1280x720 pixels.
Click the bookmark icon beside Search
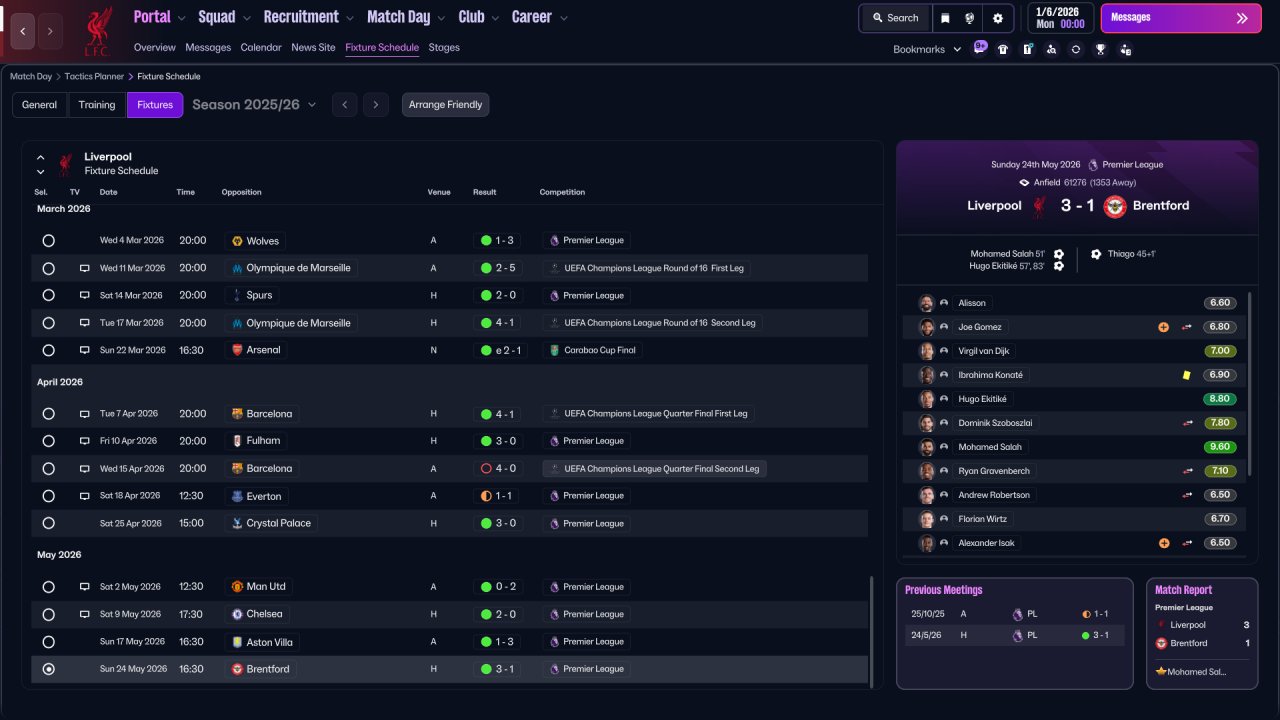pyautogui.click(x=946, y=18)
